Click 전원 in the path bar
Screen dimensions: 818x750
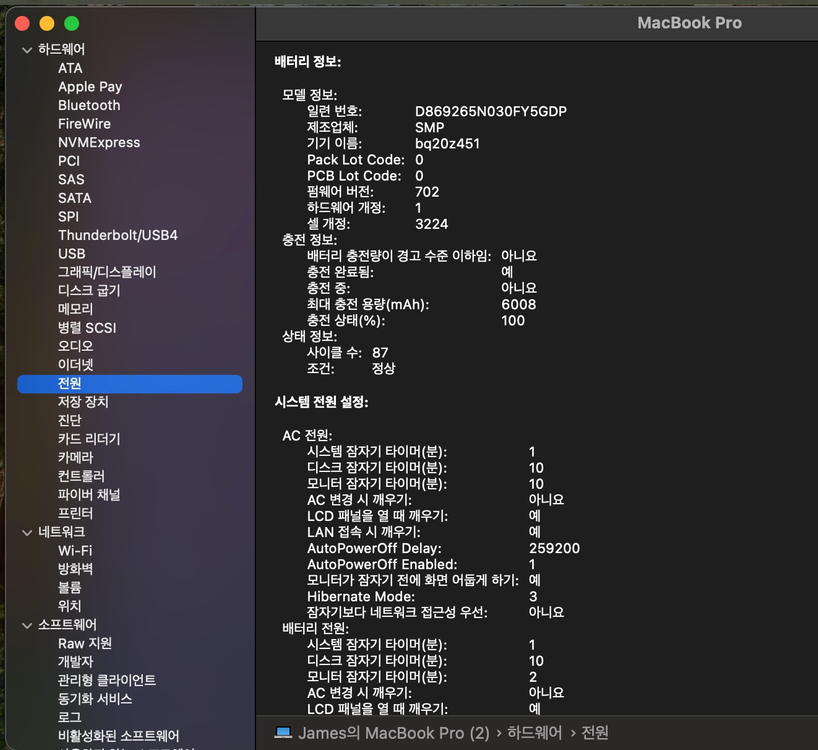pos(595,733)
